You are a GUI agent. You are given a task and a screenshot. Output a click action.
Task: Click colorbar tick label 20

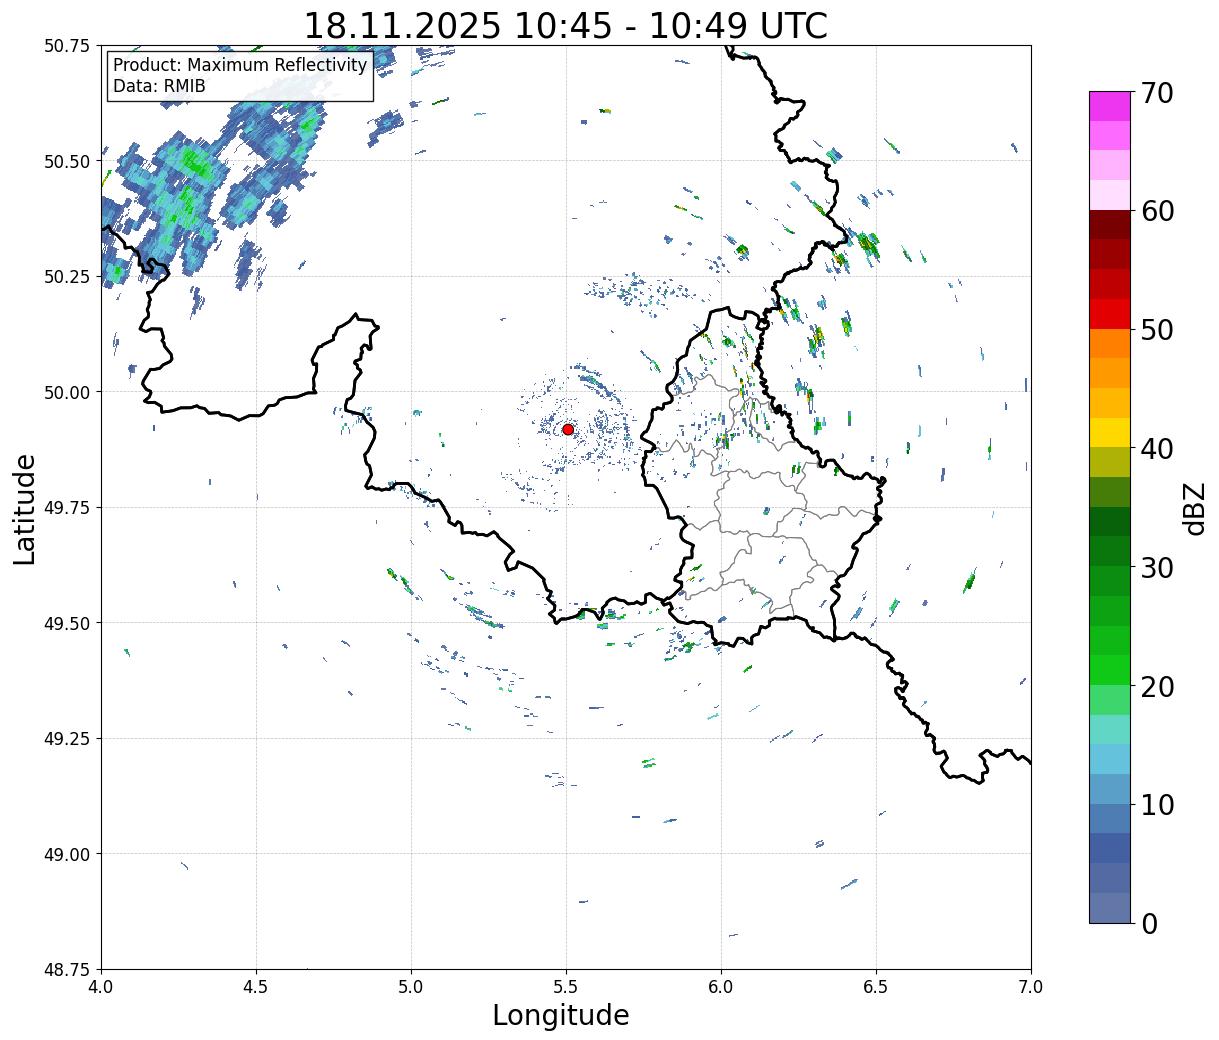pos(1157,686)
